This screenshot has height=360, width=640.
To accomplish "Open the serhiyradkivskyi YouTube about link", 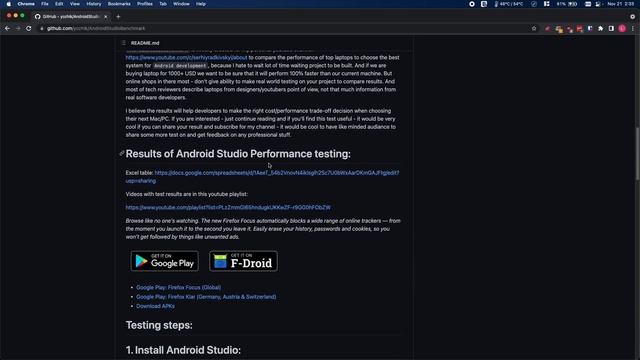I will 187,58.
